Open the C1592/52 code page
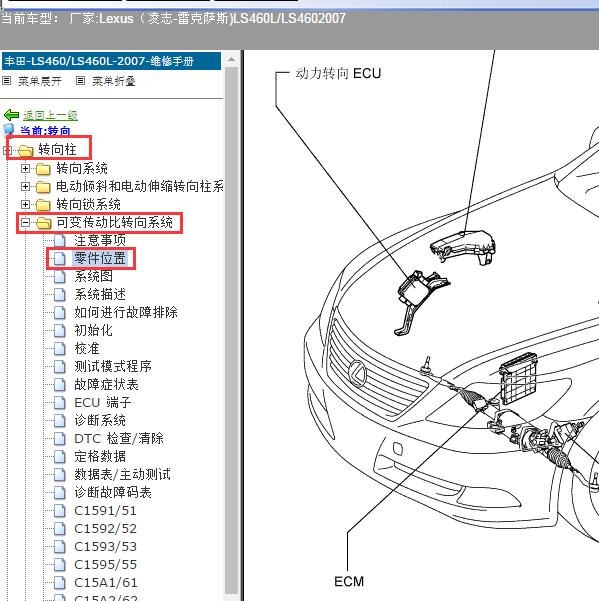The height and width of the screenshot is (601, 599). (105, 529)
